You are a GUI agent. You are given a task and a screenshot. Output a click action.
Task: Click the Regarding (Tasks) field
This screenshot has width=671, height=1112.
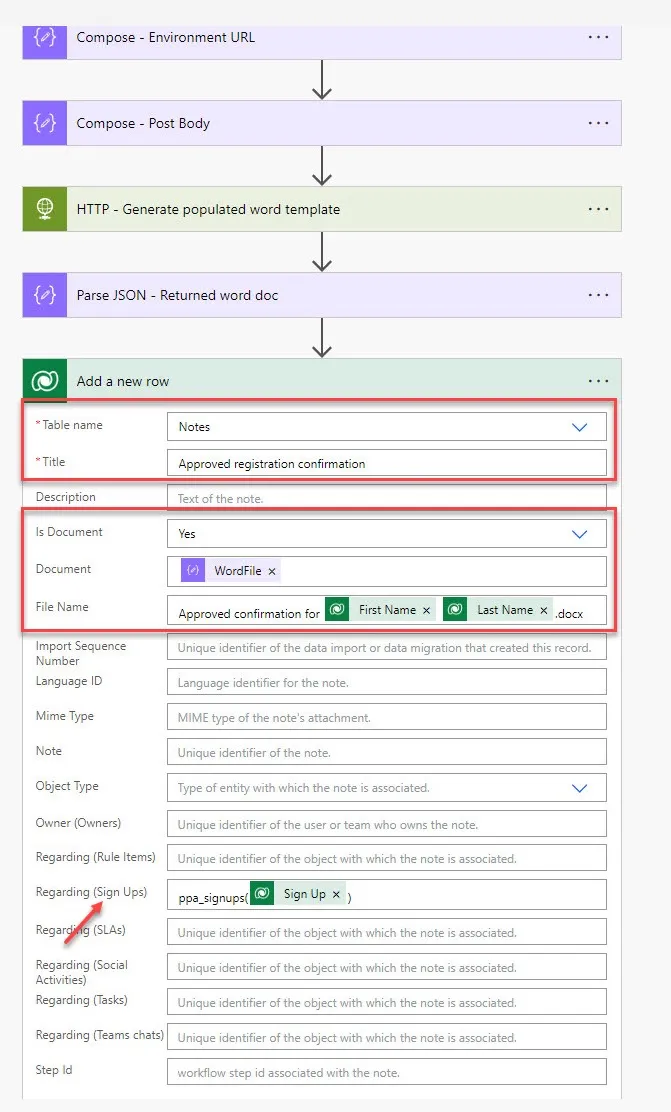click(387, 1002)
